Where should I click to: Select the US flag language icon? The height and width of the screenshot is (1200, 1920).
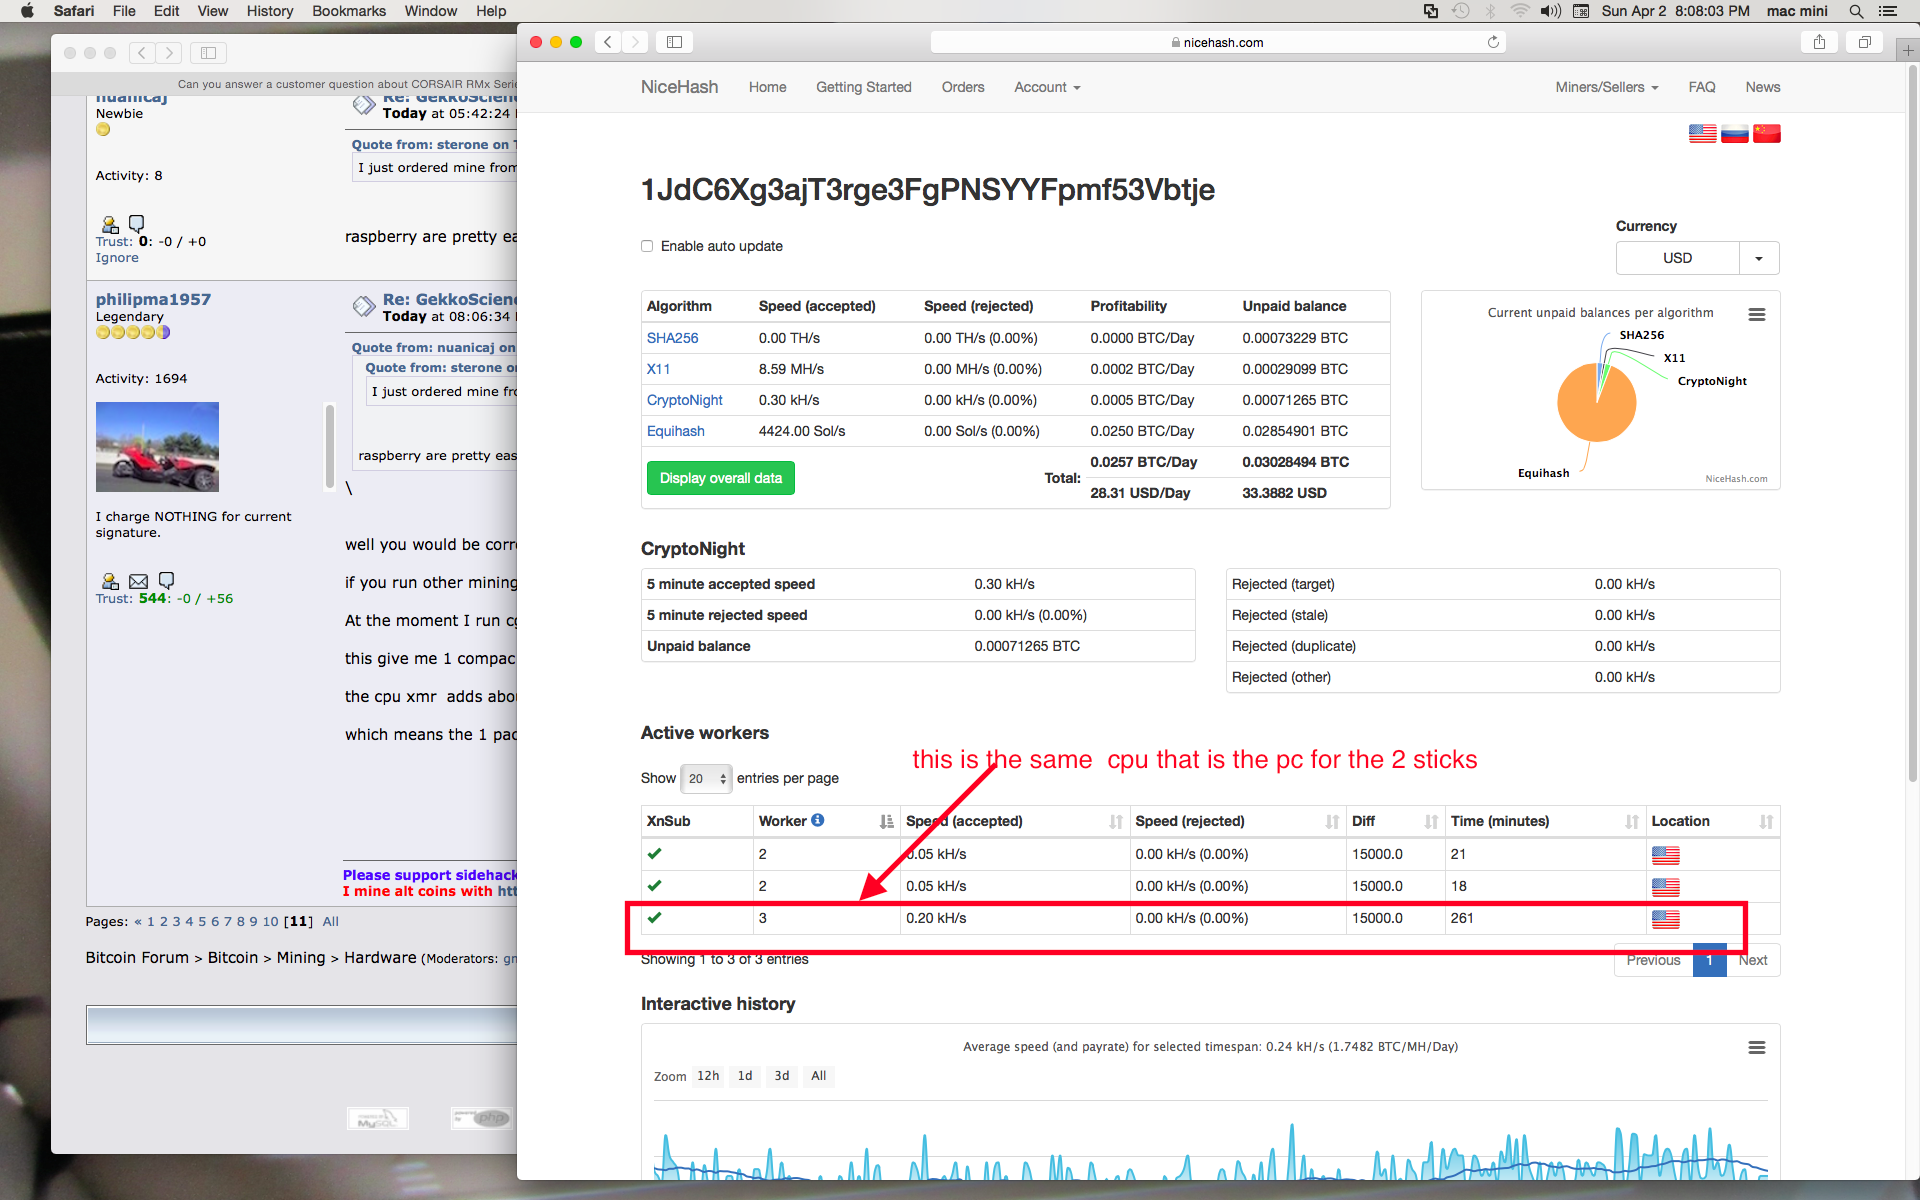(x=1702, y=134)
